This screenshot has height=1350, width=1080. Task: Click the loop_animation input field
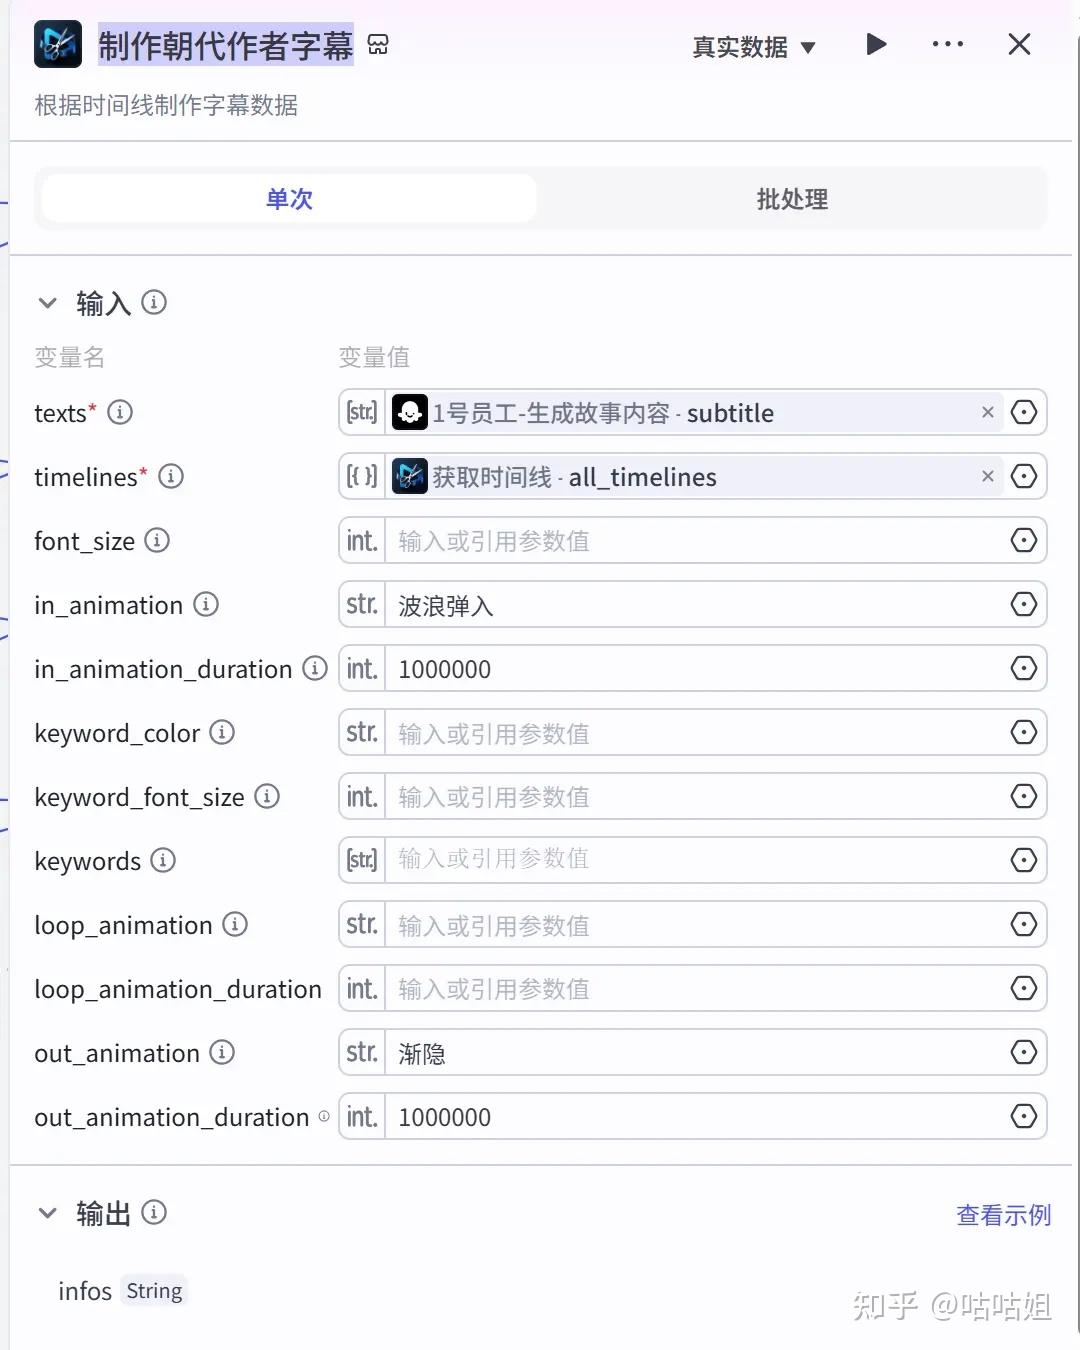[695, 925]
